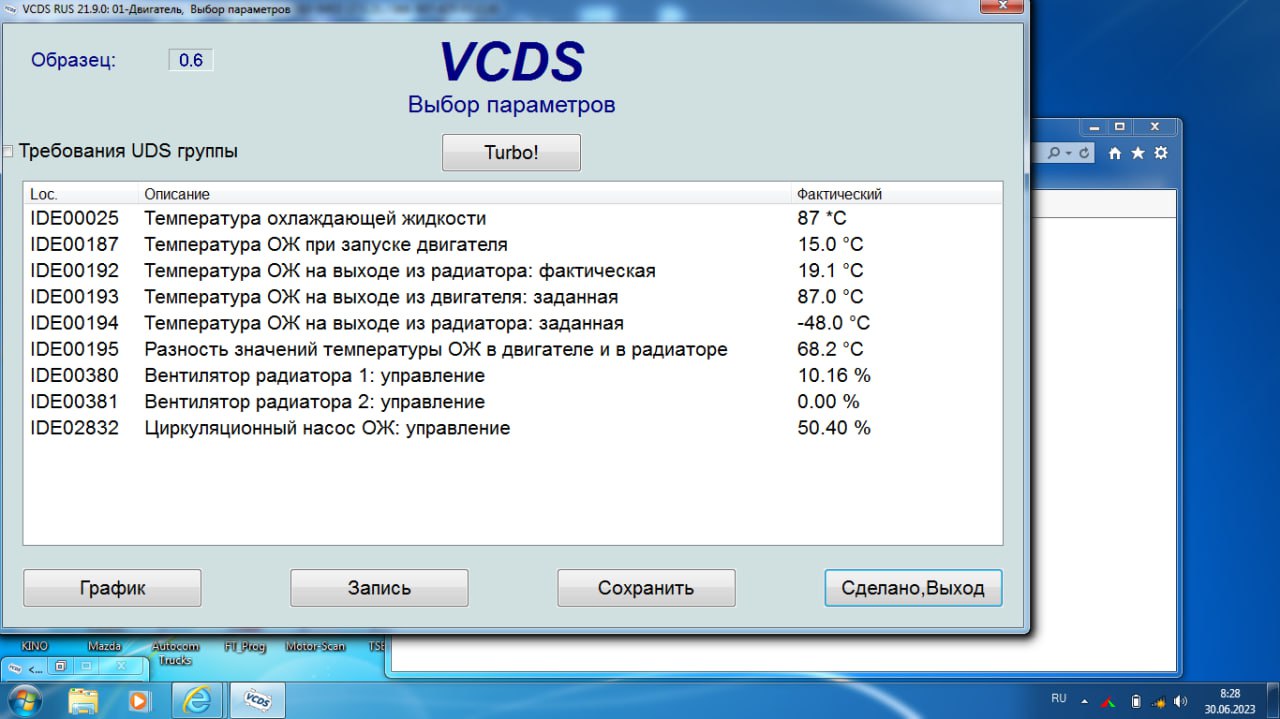1280x719 pixels.
Task: Click the value -48.0 °C
Action: pyautogui.click(x=833, y=323)
